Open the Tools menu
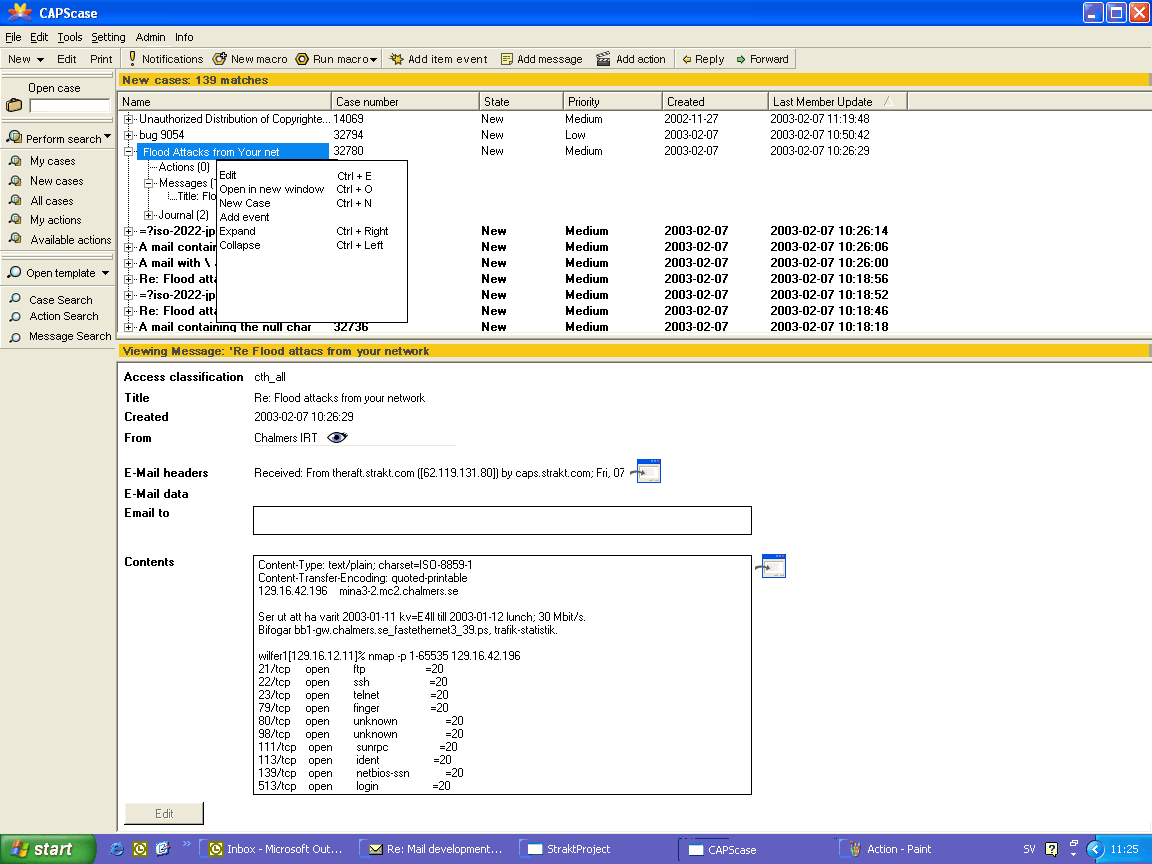Viewport: 1152px width, 864px height. [x=70, y=37]
